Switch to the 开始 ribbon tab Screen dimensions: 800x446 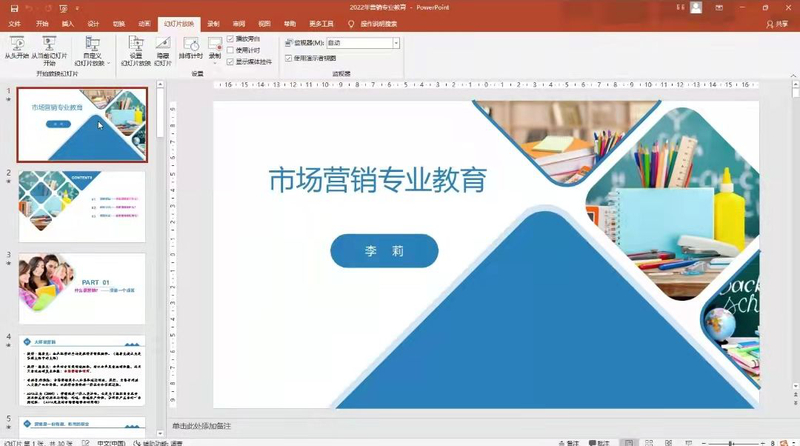pyautogui.click(x=42, y=24)
